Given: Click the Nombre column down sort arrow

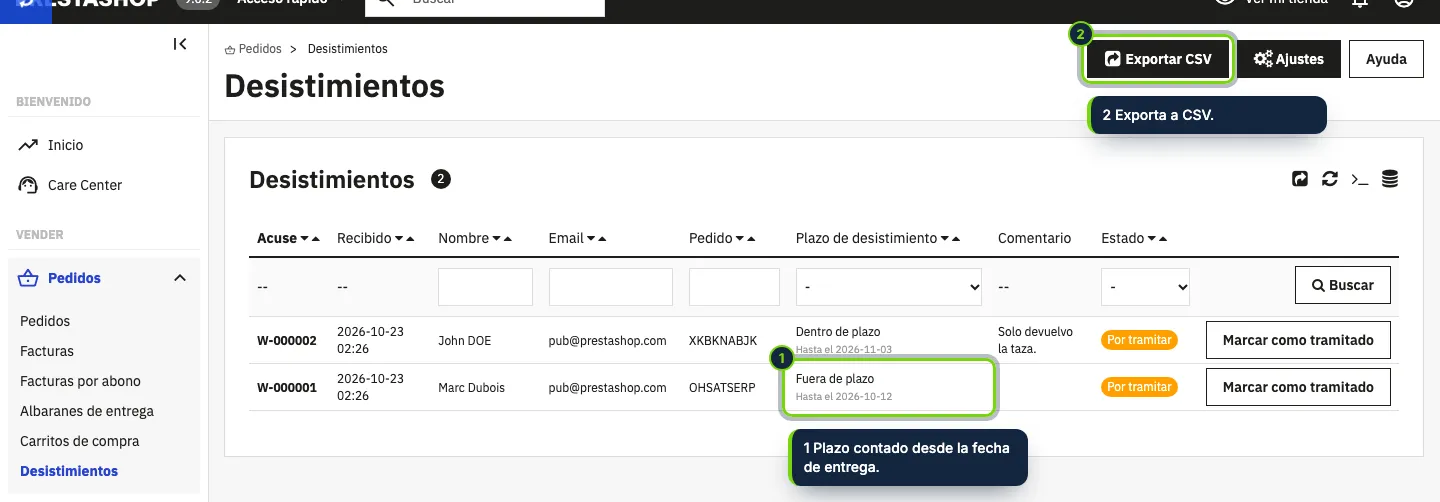Looking at the screenshot, I should (x=496, y=239).
